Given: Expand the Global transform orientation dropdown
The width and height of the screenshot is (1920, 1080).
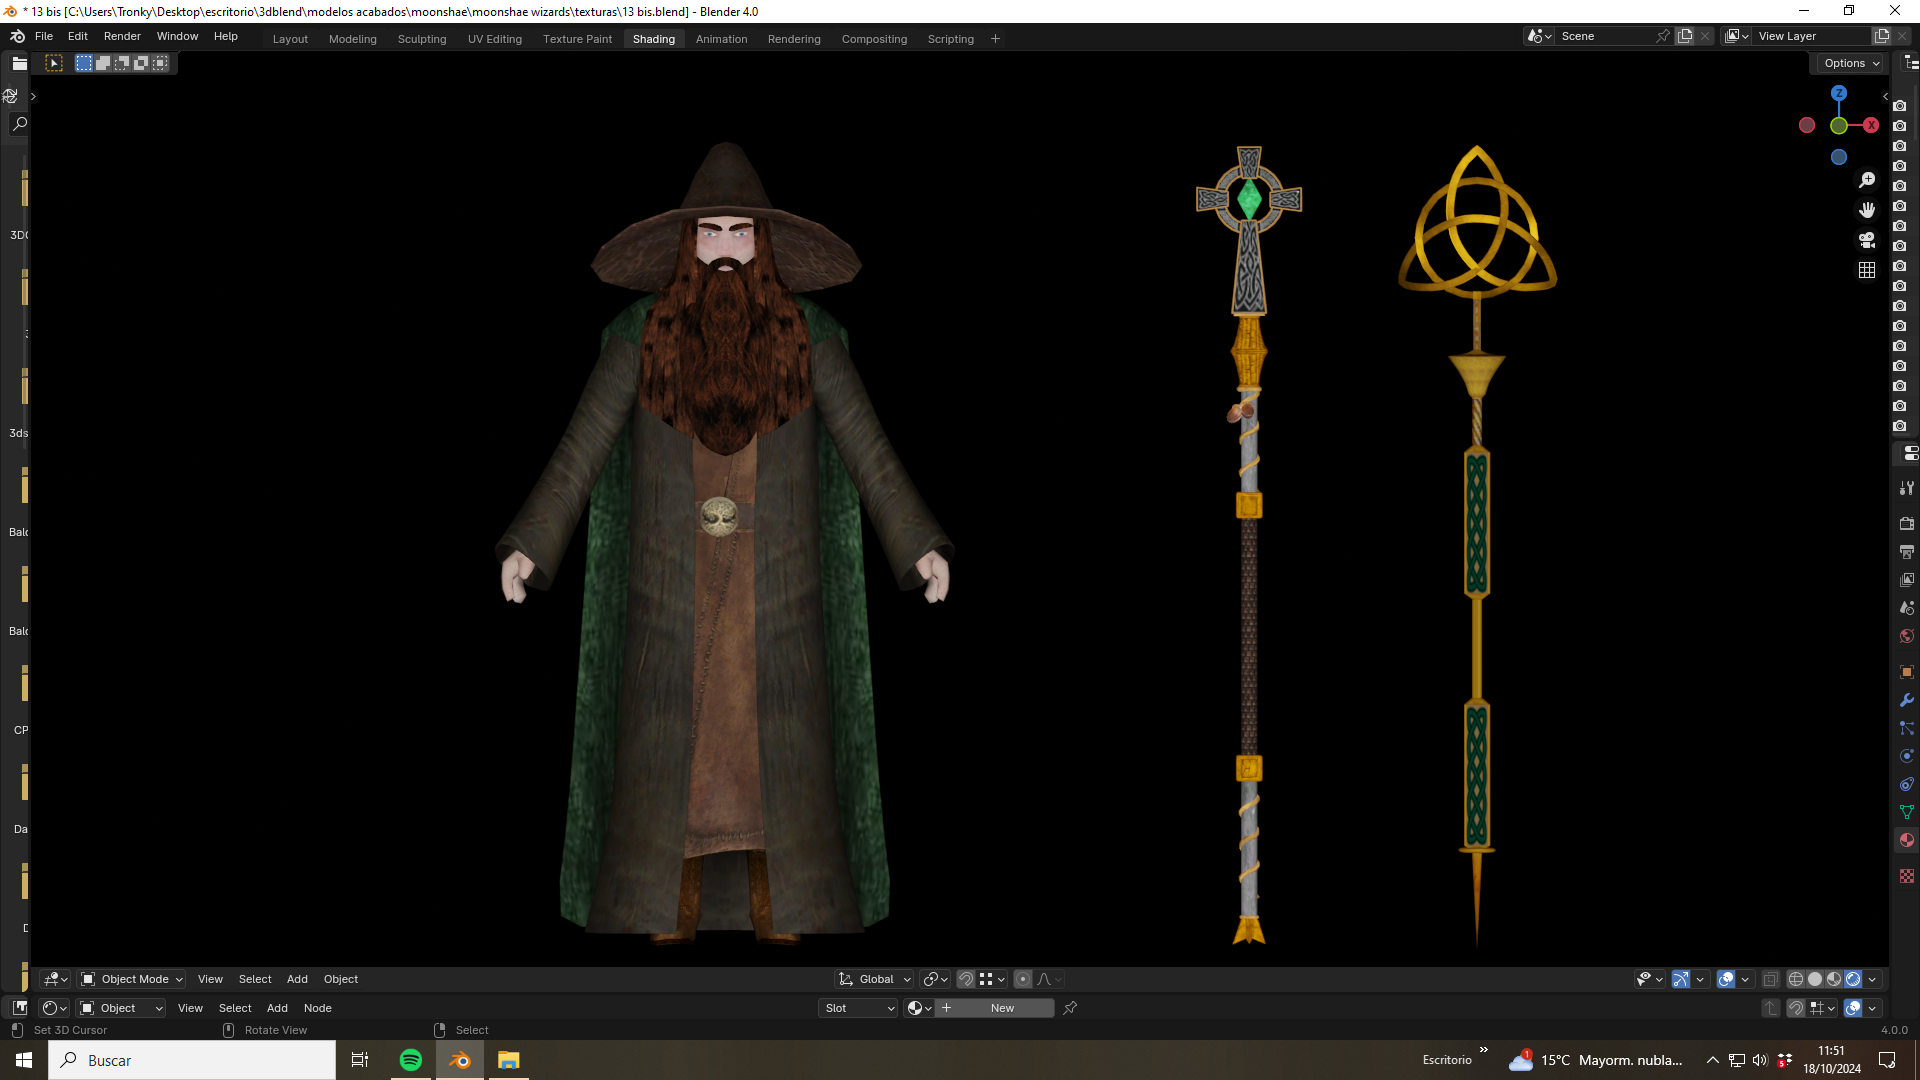Looking at the screenshot, I should 876,979.
